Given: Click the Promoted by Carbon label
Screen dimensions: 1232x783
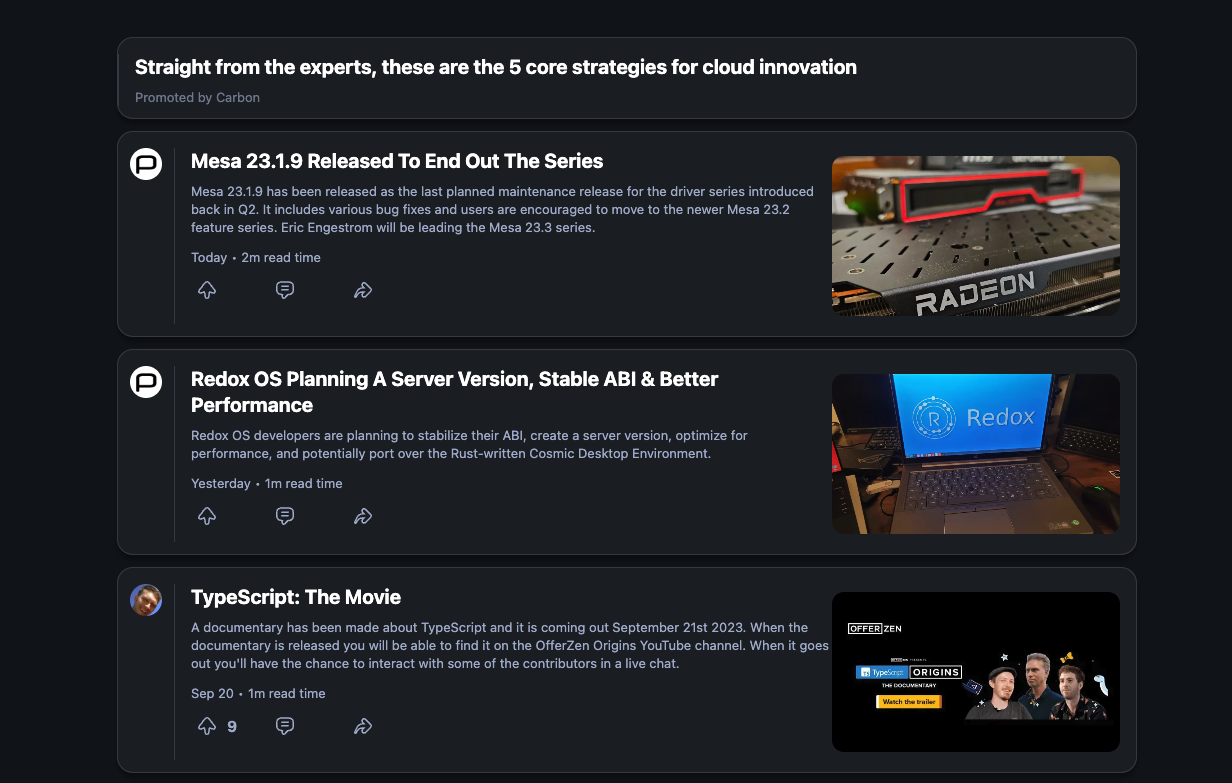Looking at the screenshot, I should click(x=197, y=97).
